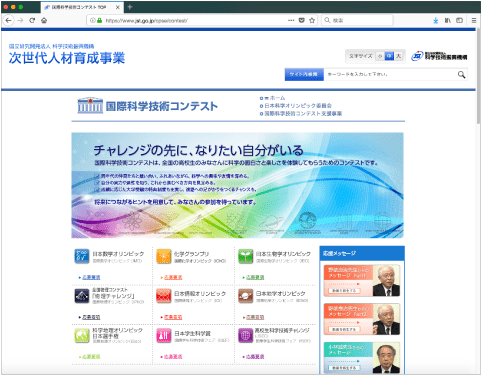482x375 pixels.
Task: Open the 日本情報オリンピック red icon
Action: [164, 296]
